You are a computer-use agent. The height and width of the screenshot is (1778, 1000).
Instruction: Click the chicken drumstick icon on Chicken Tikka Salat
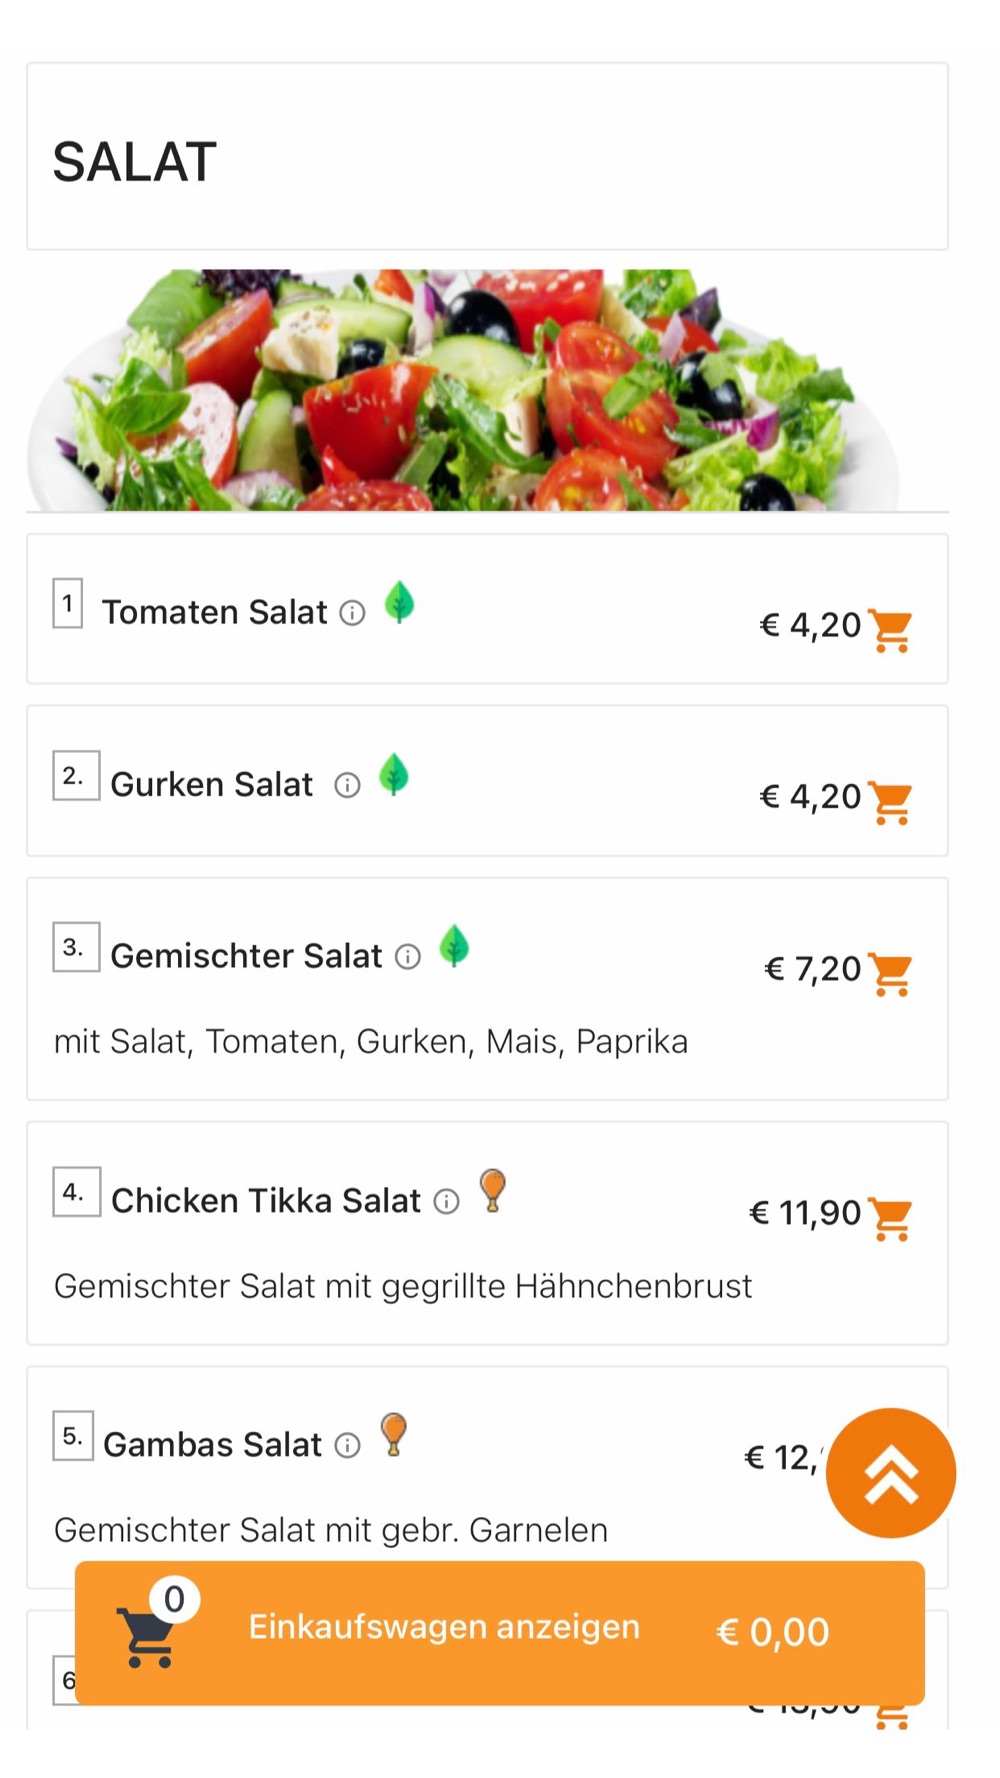pos(493,1190)
